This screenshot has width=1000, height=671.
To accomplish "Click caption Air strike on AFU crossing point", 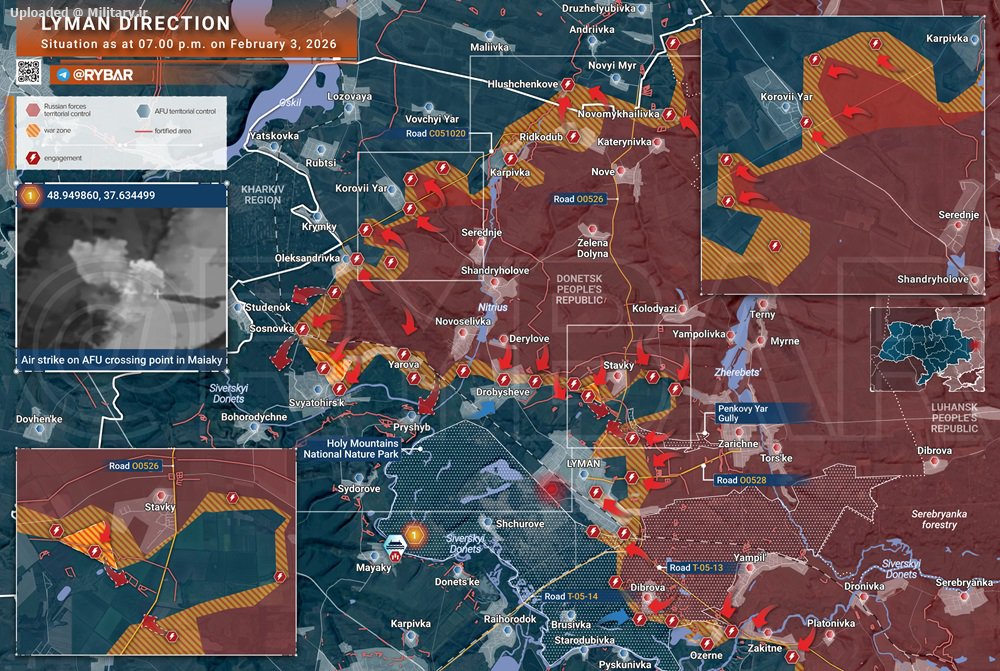I will click(x=122, y=360).
